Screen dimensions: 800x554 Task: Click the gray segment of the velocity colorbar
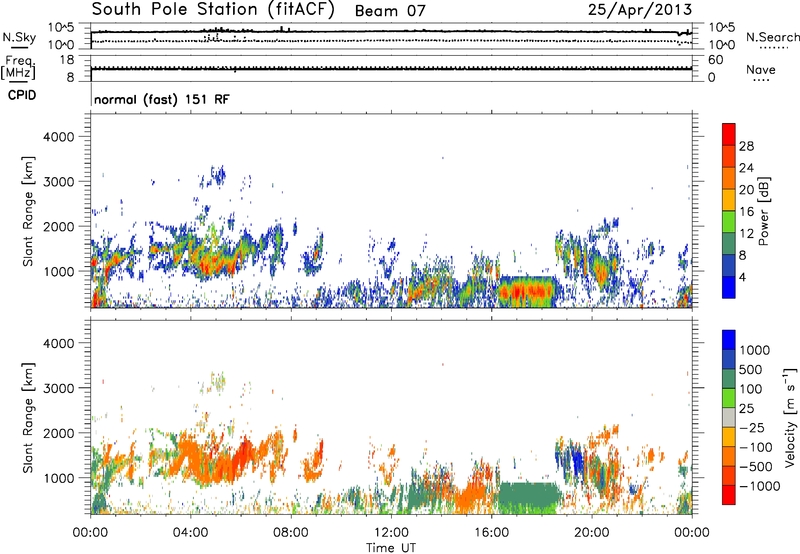tap(729, 417)
